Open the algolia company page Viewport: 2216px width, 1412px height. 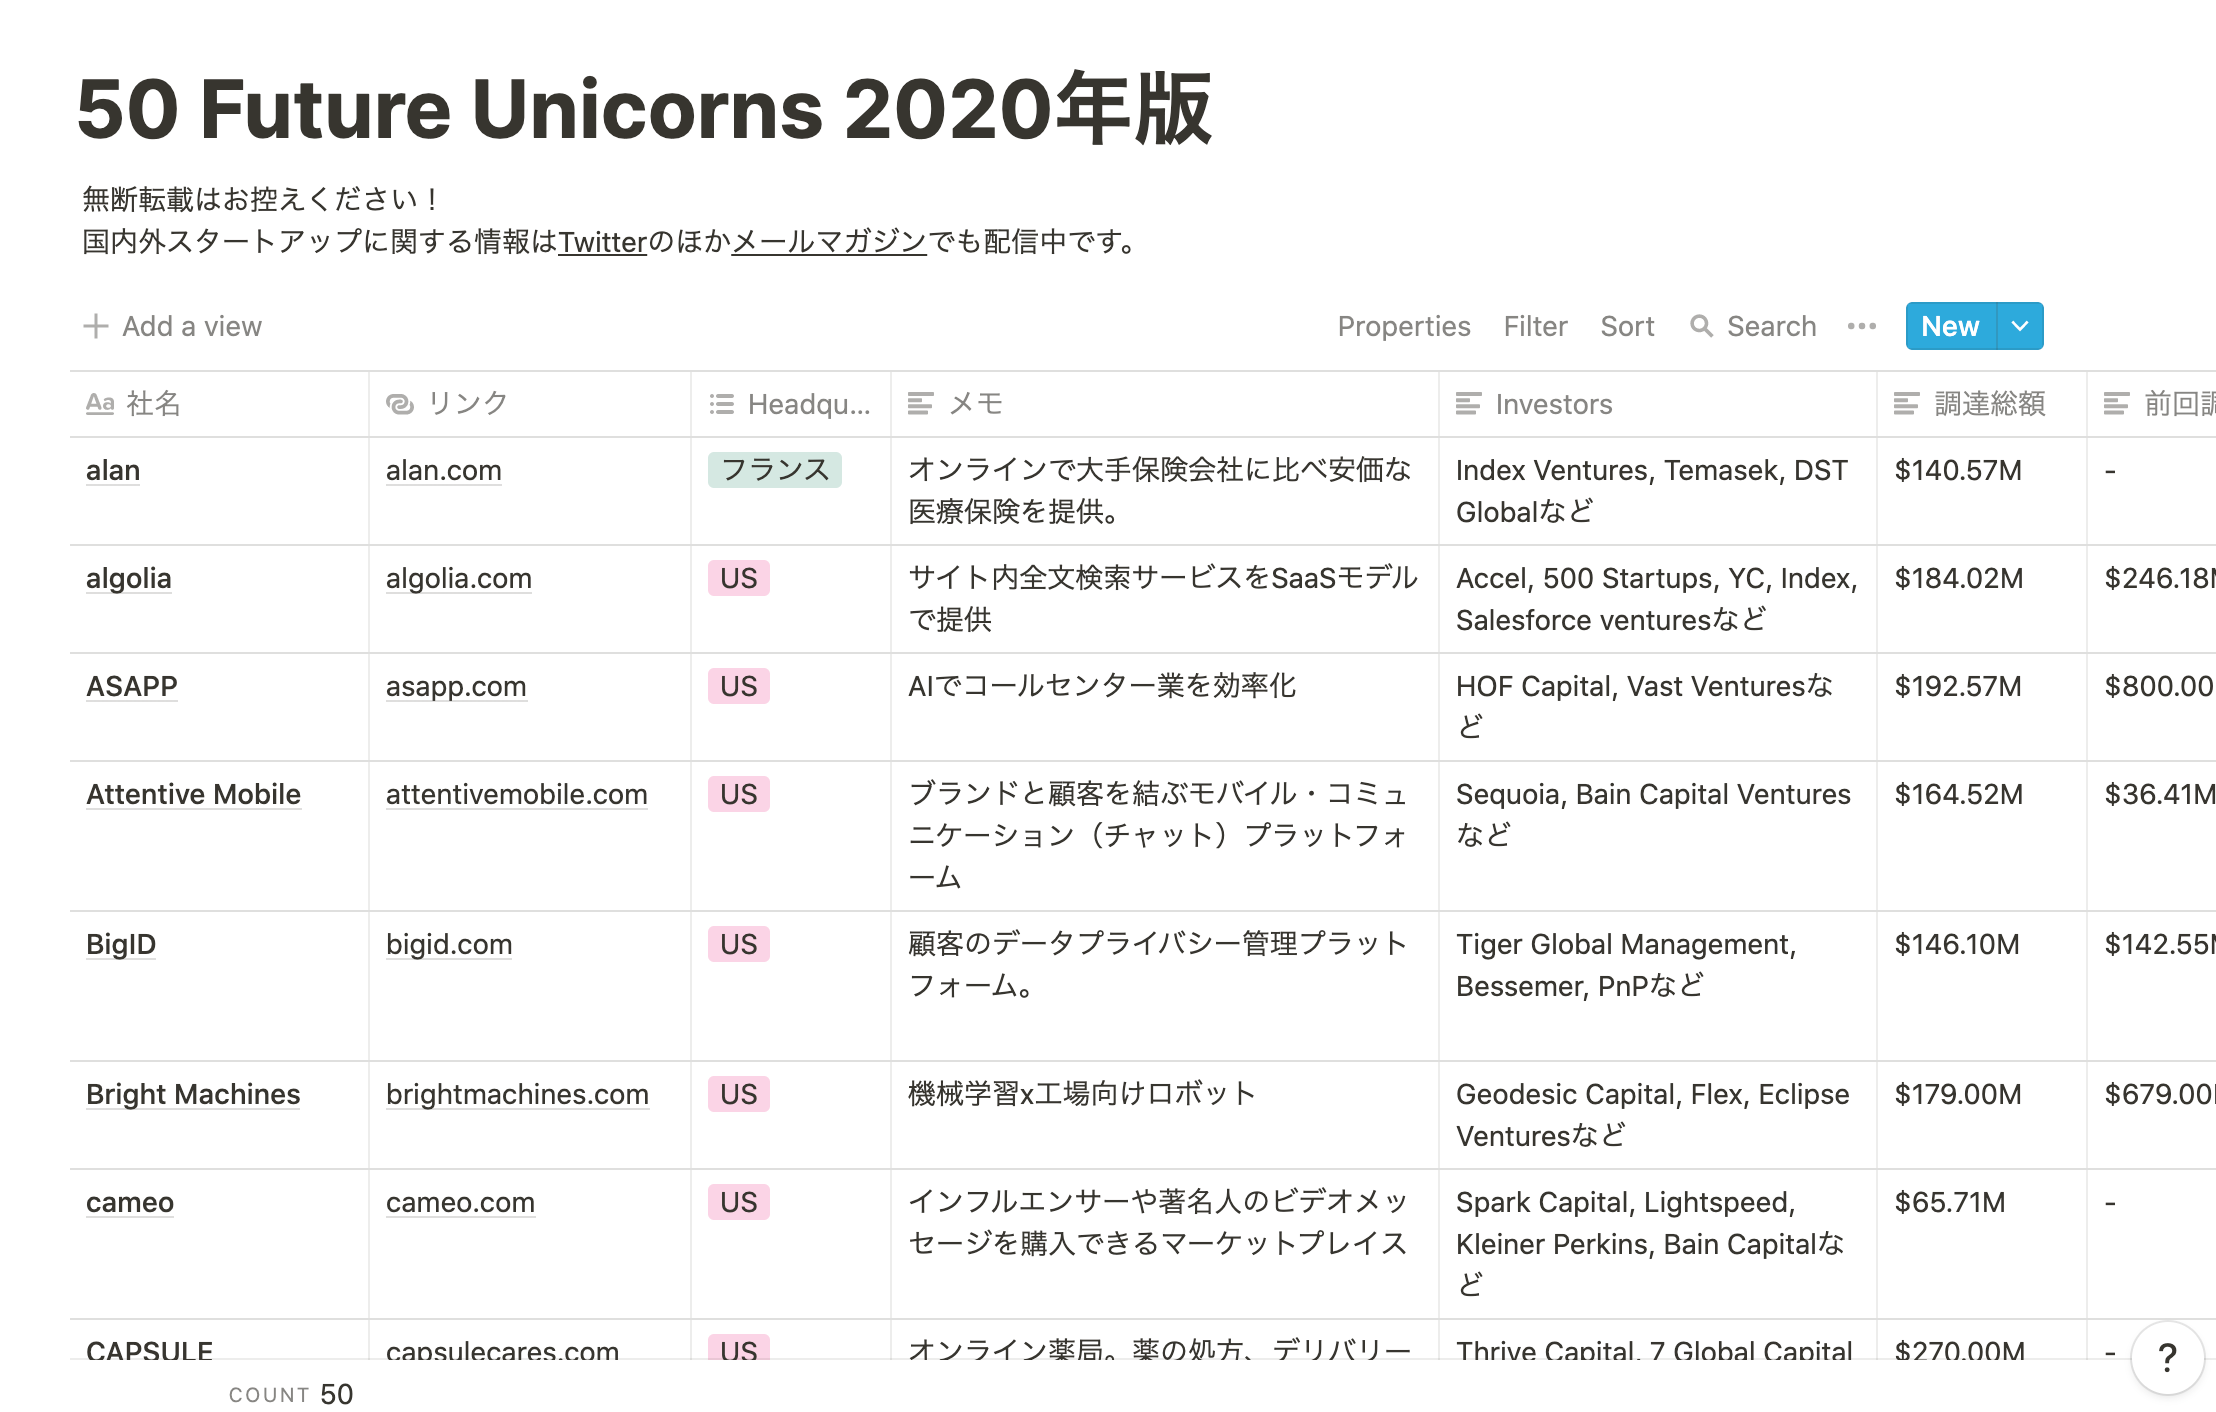(129, 578)
